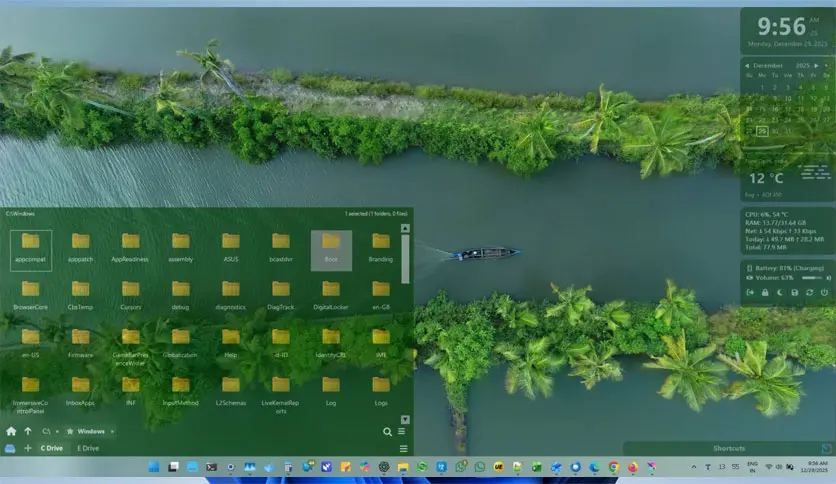The width and height of the screenshot is (836, 484).
Task: Click file list scroll down arrow
Action: (x=405, y=420)
